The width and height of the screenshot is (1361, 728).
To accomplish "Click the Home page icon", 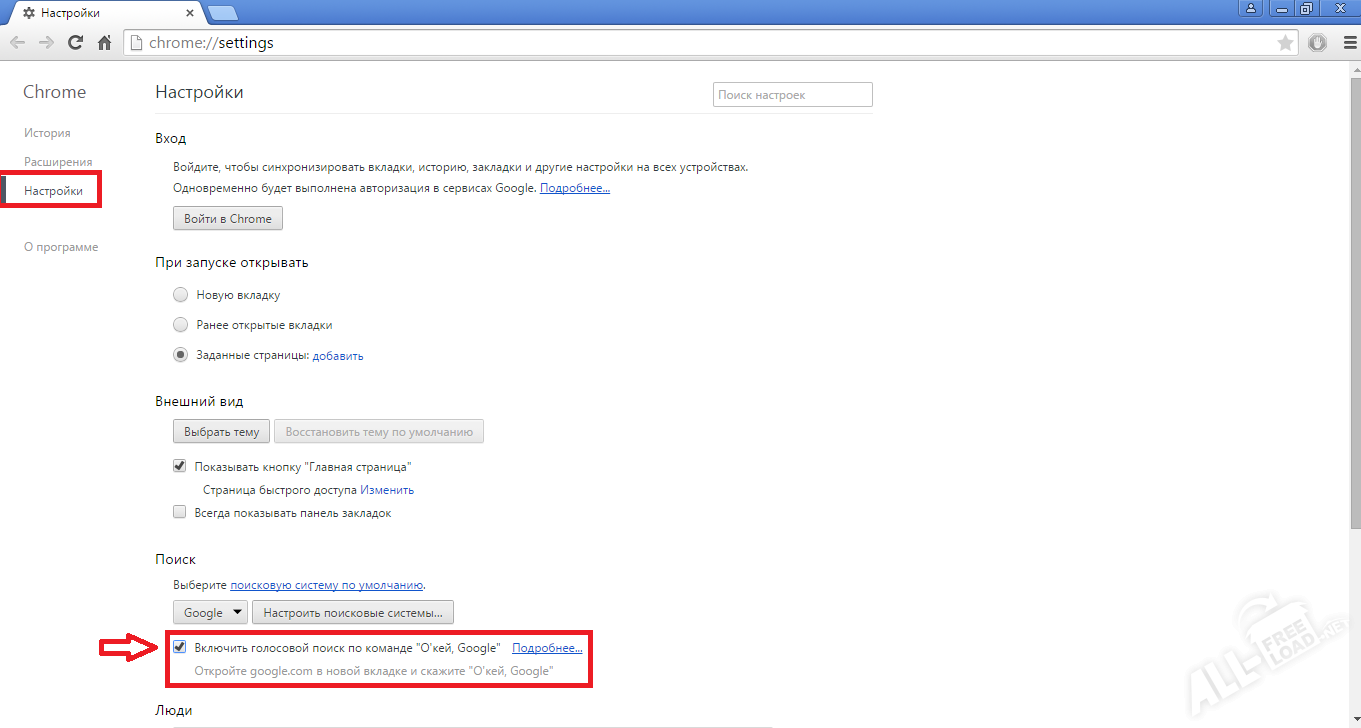I will click(104, 43).
